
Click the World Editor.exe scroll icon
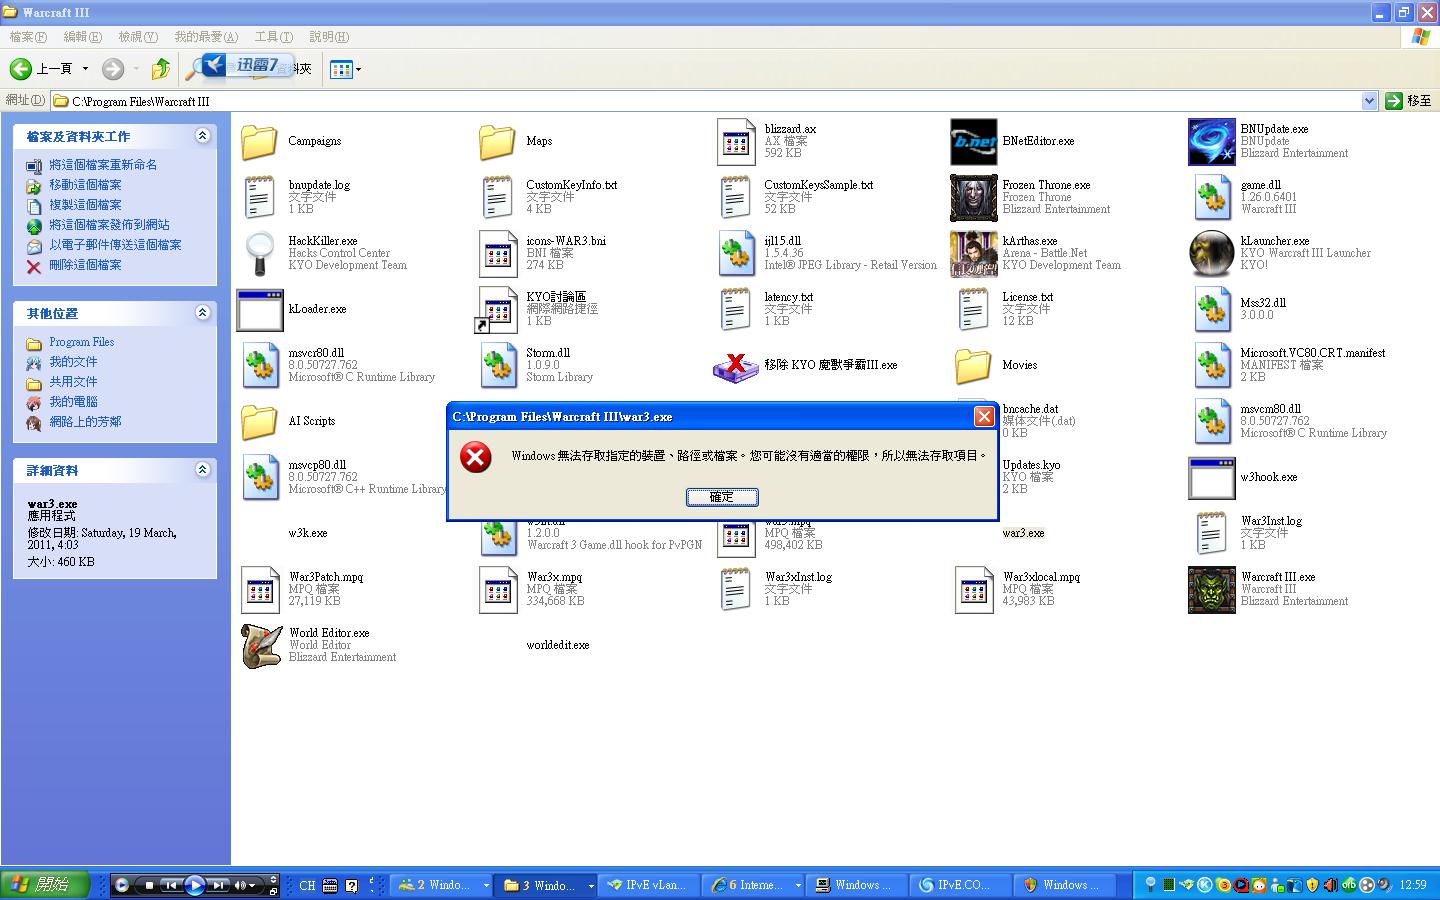coord(261,646)
